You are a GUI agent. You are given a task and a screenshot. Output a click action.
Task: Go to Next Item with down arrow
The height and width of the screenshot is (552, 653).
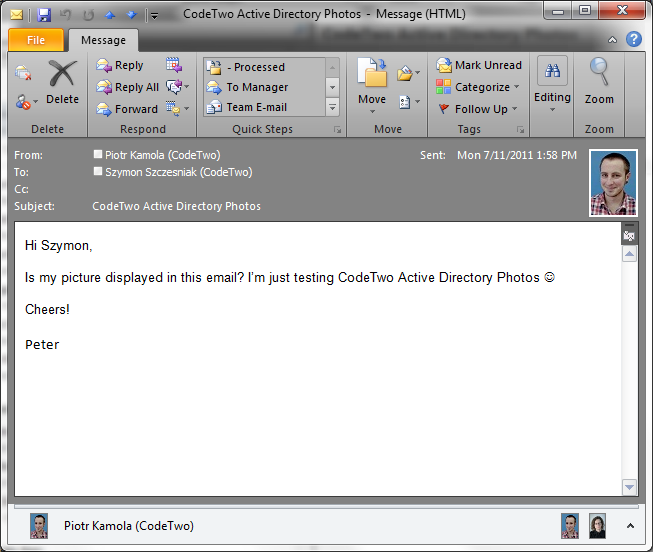point(132,15)
